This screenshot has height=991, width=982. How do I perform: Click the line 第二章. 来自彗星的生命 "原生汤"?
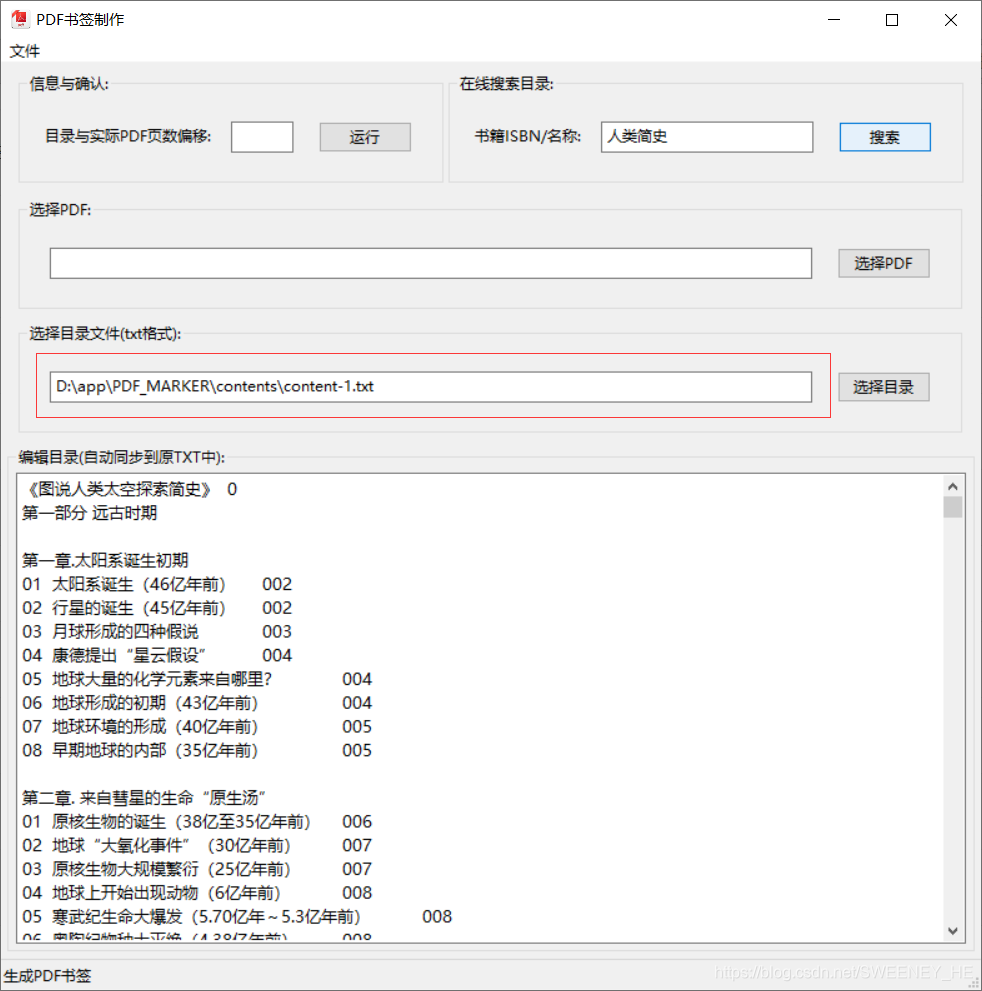[143, 798]
